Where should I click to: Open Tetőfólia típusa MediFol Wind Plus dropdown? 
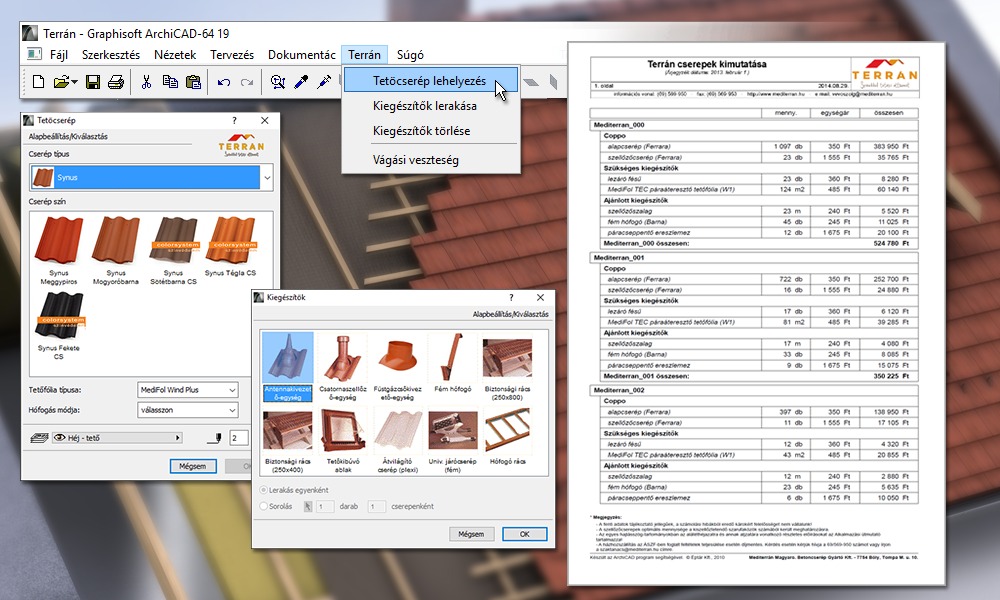(x=188, y=390)
